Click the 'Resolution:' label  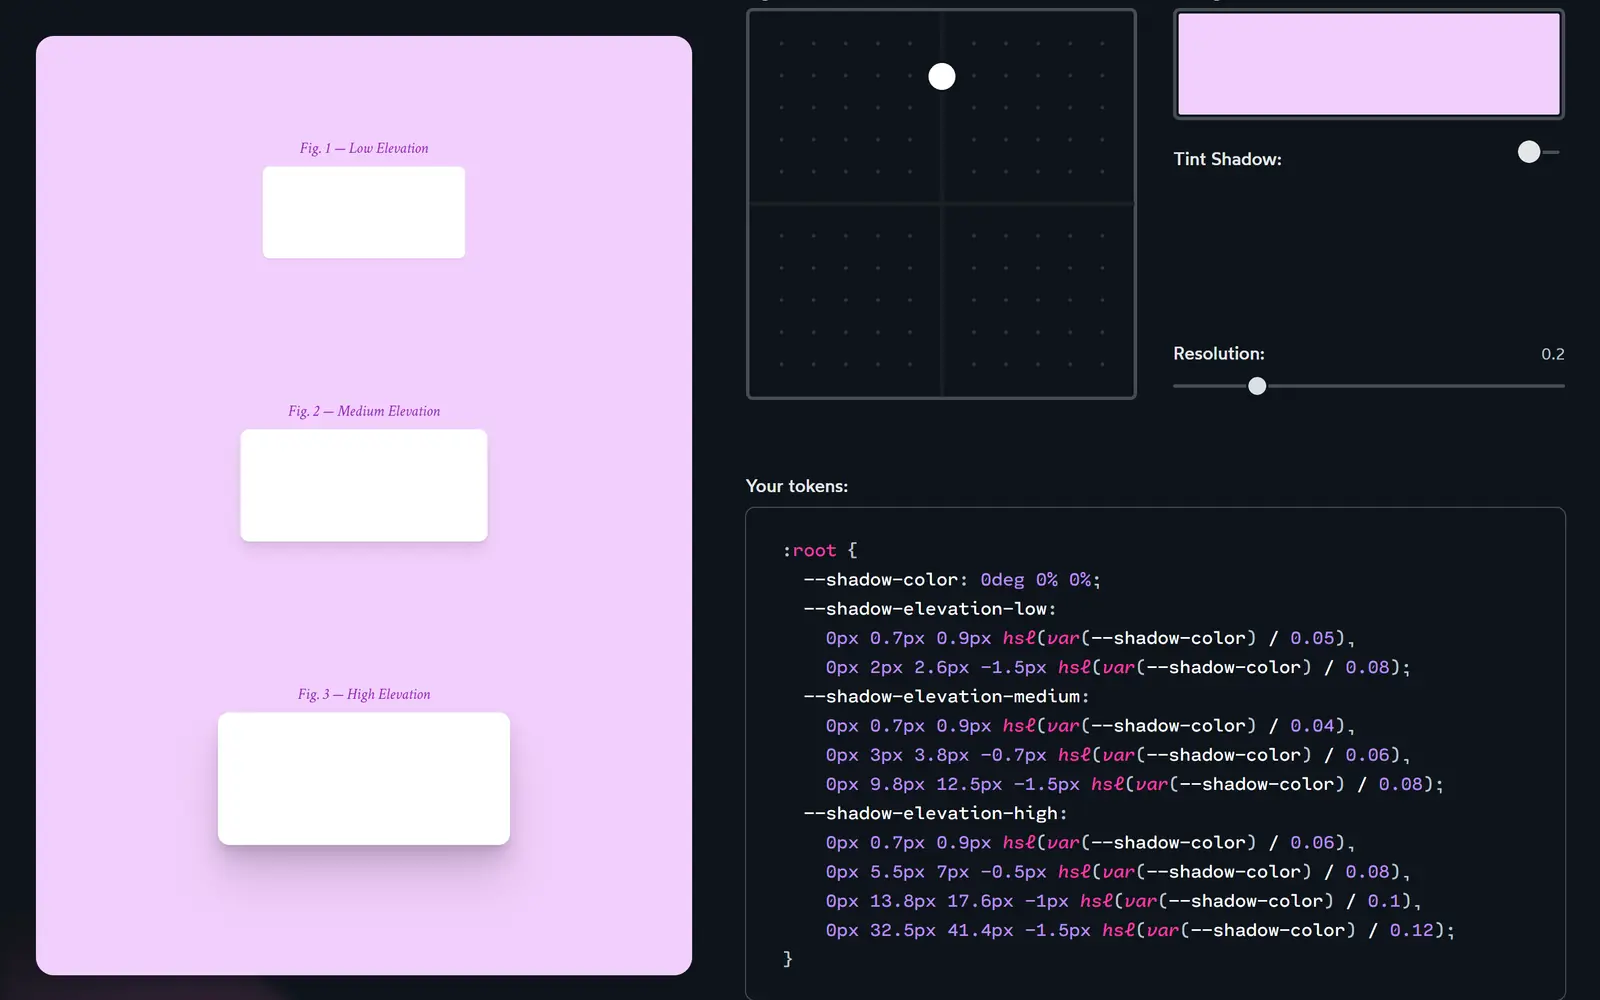[1218, 354]
